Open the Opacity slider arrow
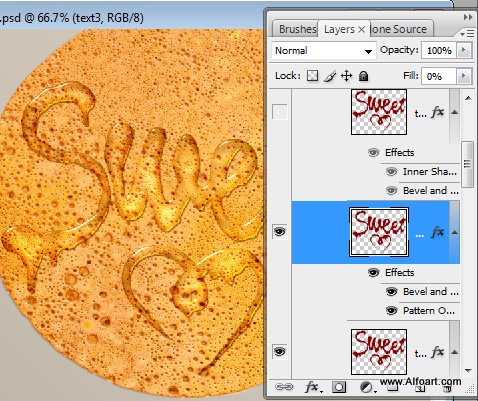Image resolution: width=478 pixels, height=401 pixels. [x=464, y=50]
